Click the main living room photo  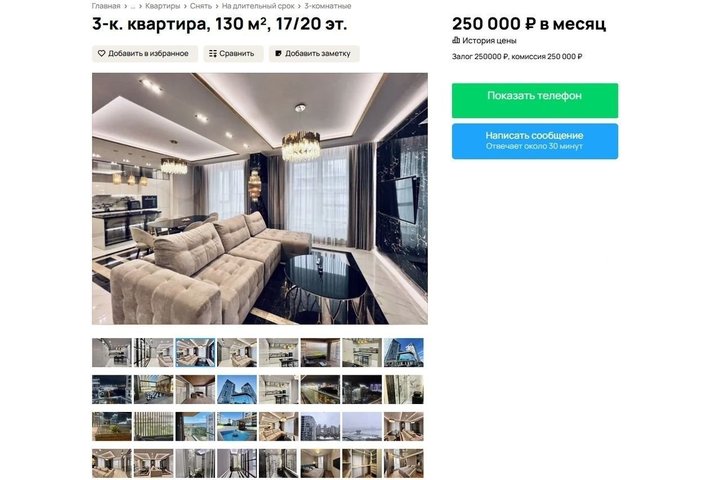point(259,198)
